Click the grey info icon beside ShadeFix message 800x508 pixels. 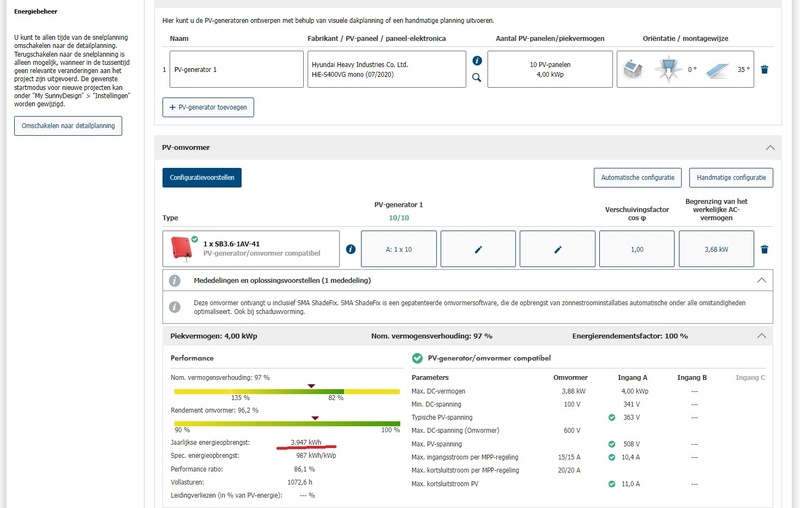(174, 307)
